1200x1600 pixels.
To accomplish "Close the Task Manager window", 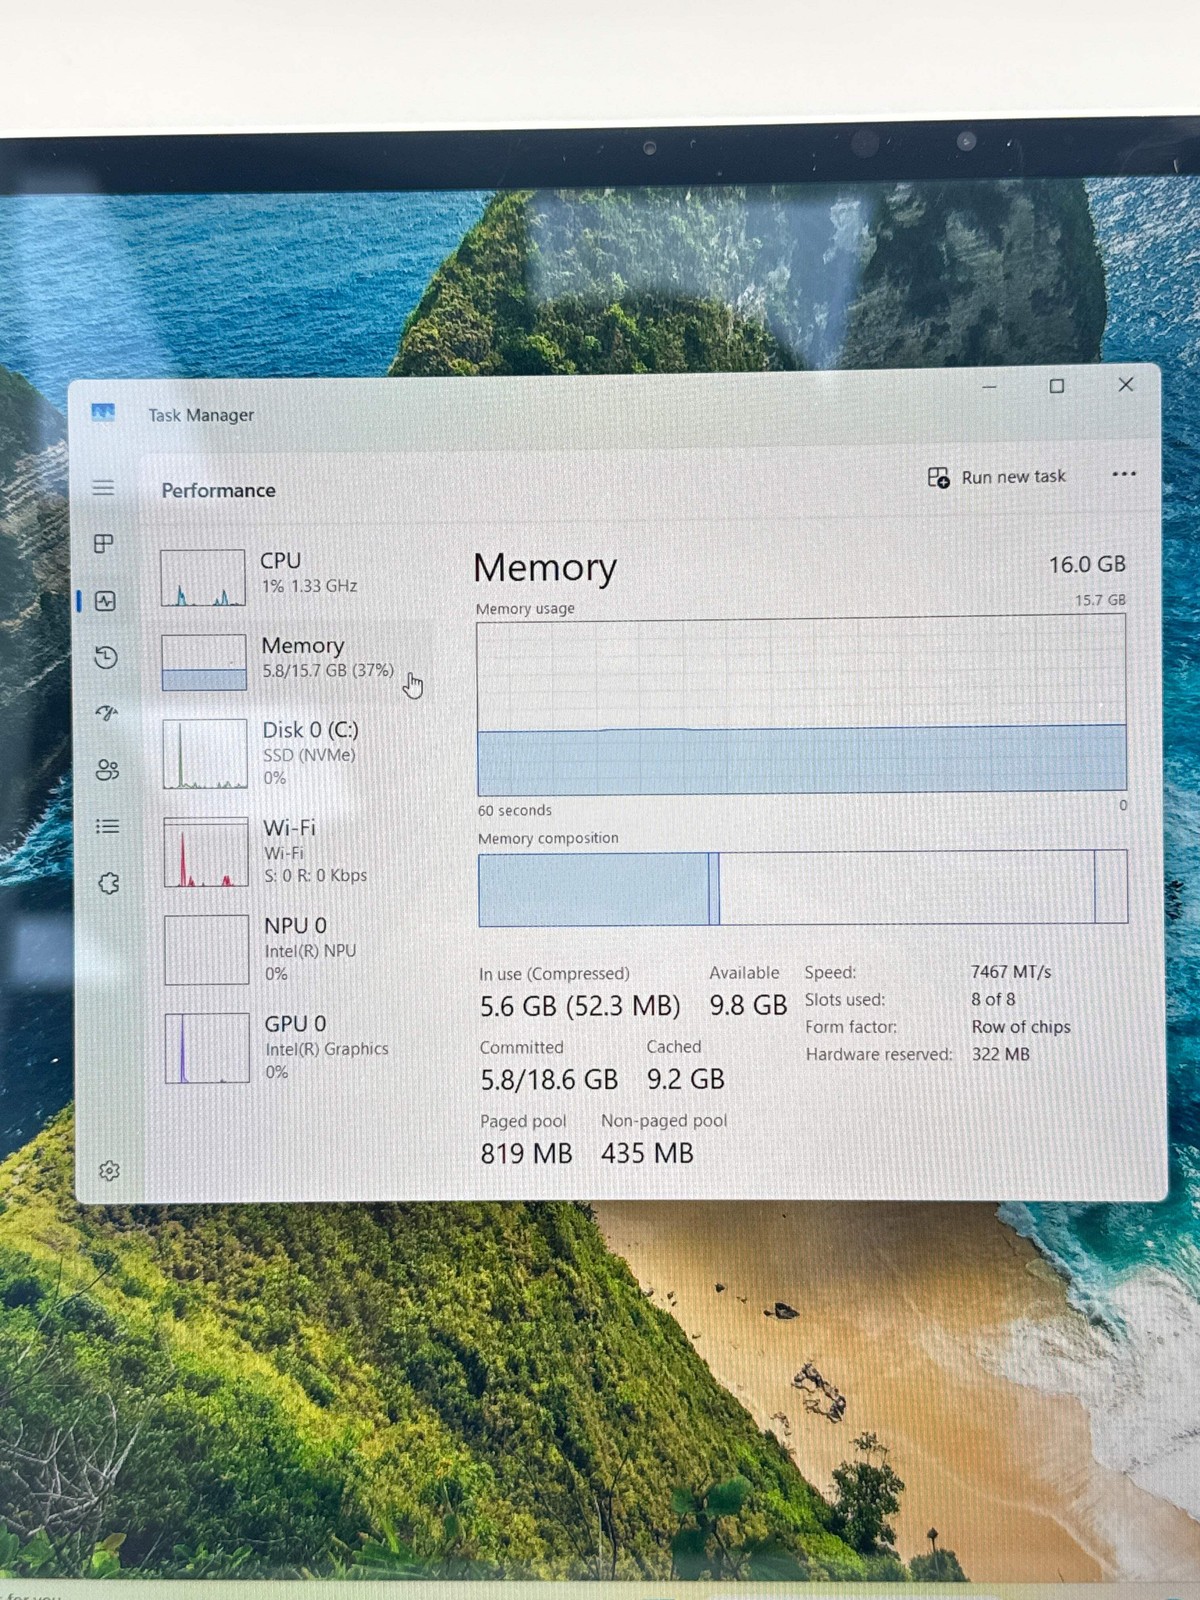I will click(x=1126, y=385).
